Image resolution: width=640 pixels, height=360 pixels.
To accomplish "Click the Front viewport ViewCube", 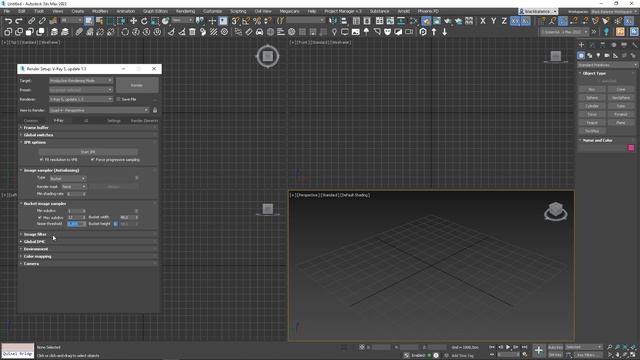I will pos(556,56).
